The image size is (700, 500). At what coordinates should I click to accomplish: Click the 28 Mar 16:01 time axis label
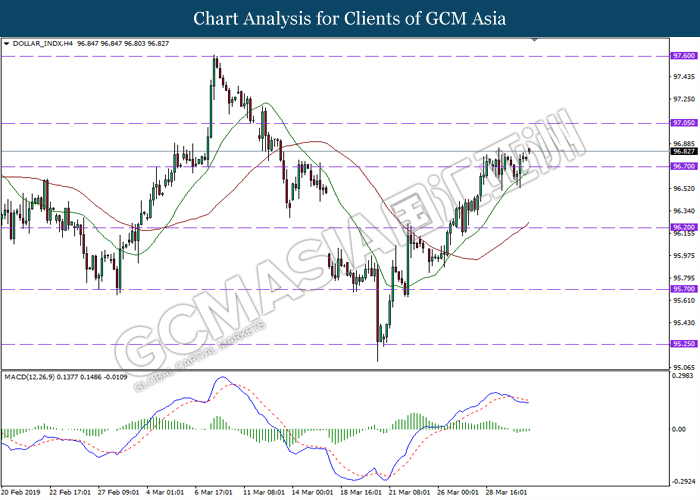point(507,492)
